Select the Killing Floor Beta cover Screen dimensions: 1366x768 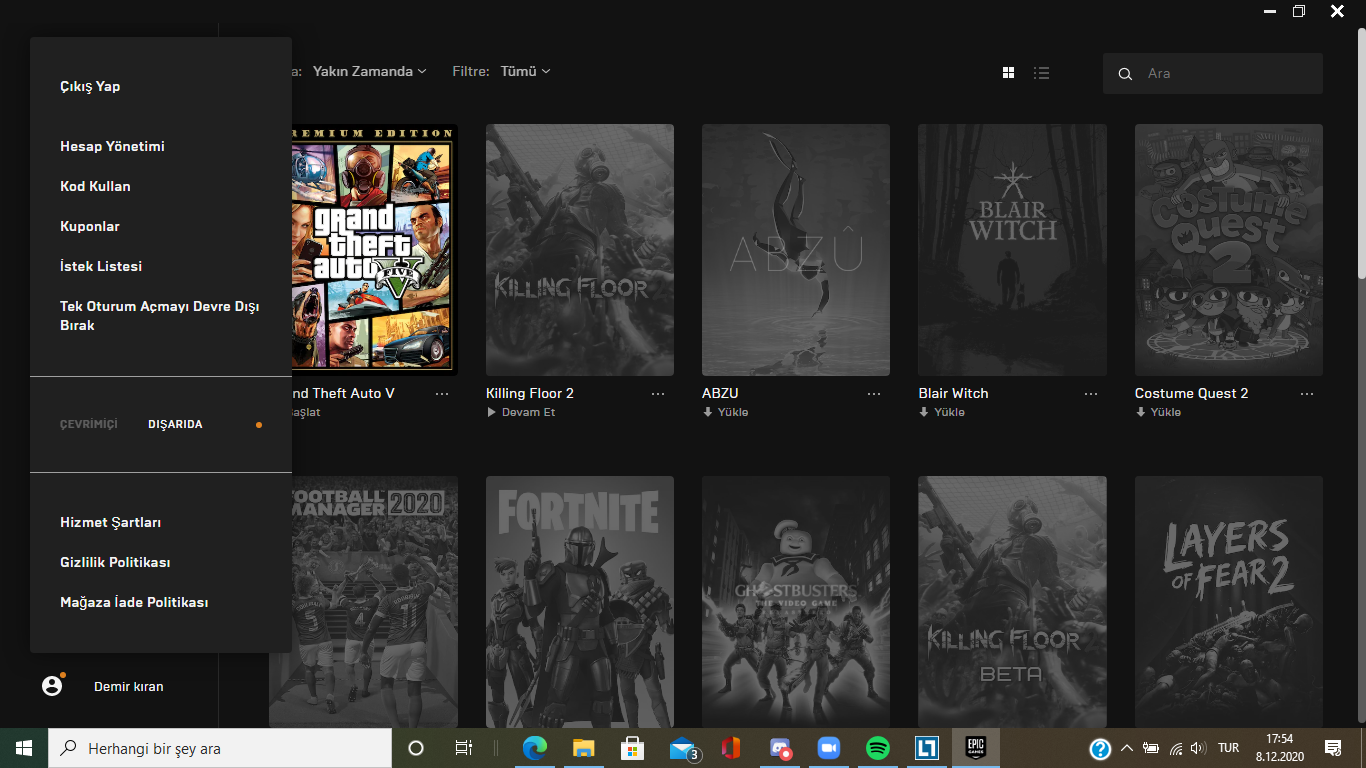[x=1012, y=602]
